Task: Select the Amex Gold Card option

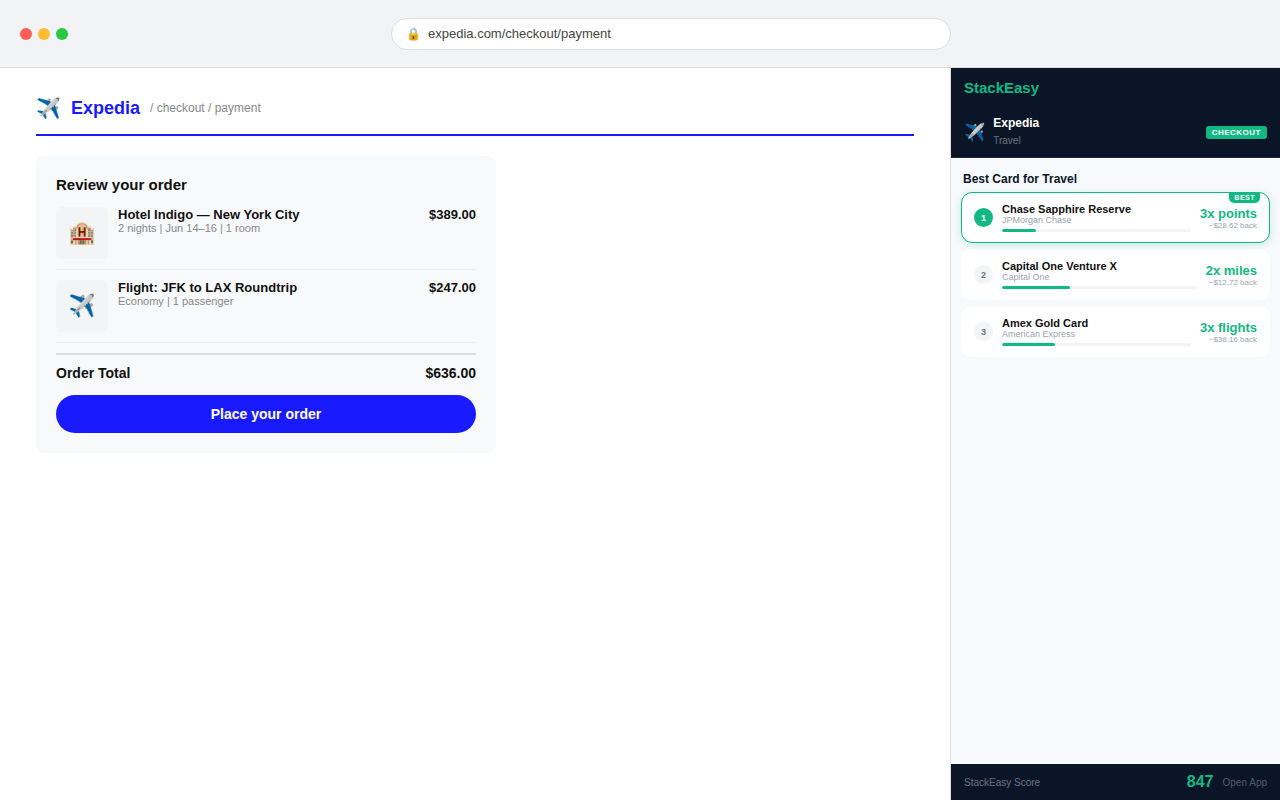Action: pyautogui.click(x=1115, y=332)
